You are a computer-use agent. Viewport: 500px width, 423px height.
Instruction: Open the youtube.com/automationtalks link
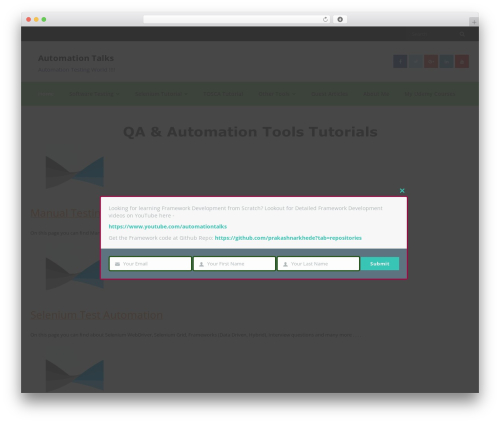coord(168,227)
